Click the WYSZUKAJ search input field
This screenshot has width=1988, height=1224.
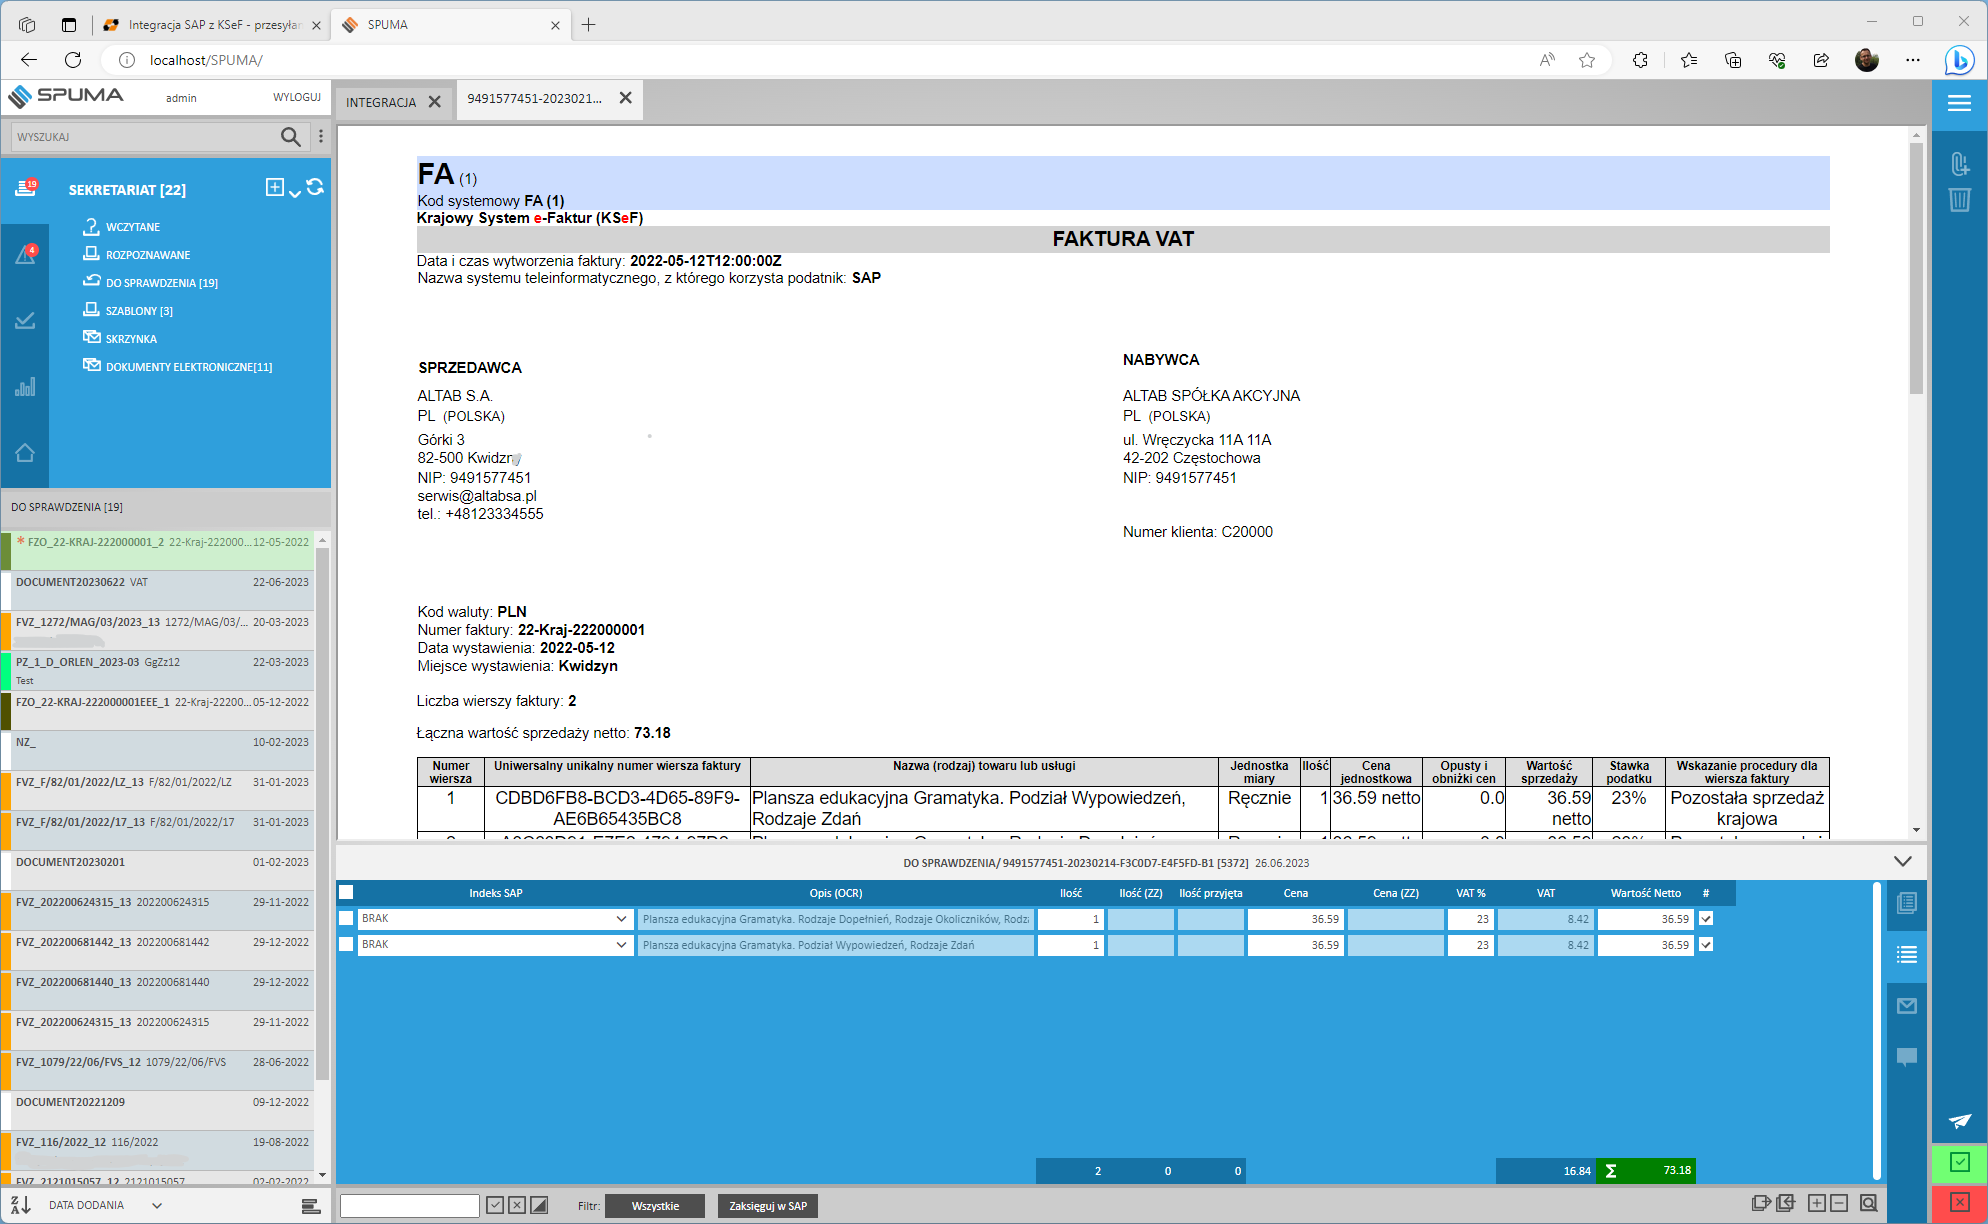[140, 137]
